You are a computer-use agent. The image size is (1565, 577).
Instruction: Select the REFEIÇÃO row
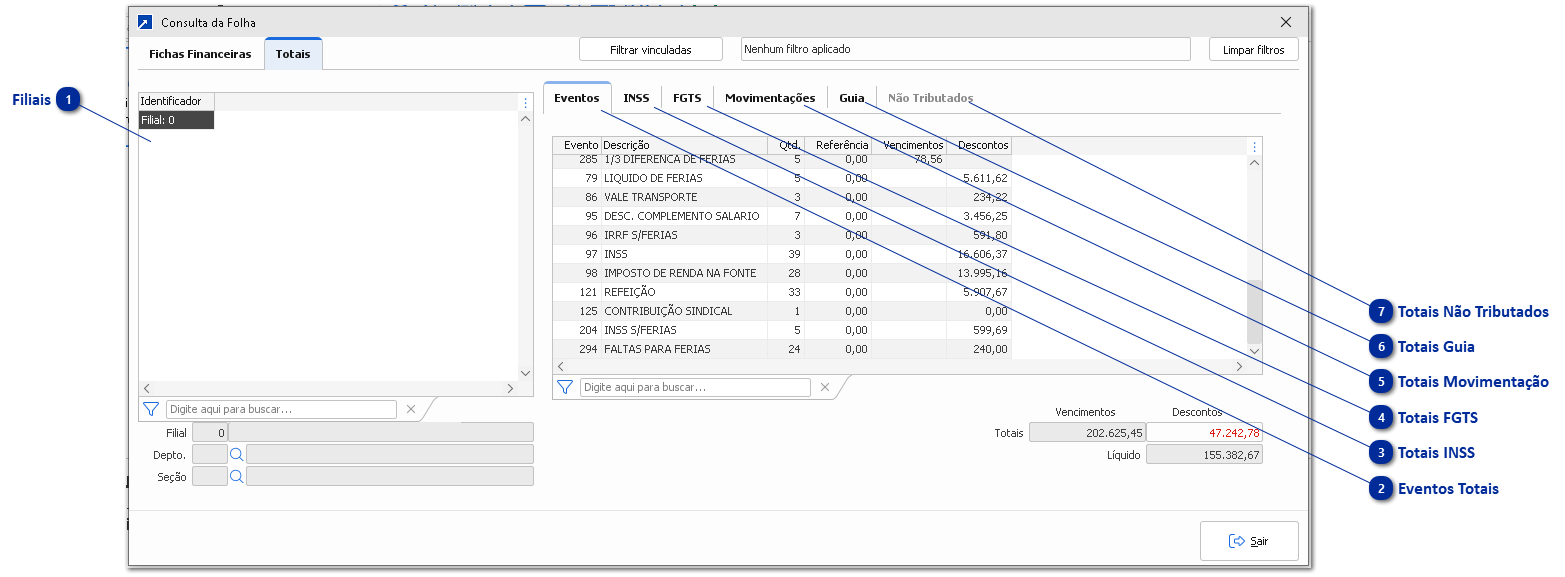[782, 292]
